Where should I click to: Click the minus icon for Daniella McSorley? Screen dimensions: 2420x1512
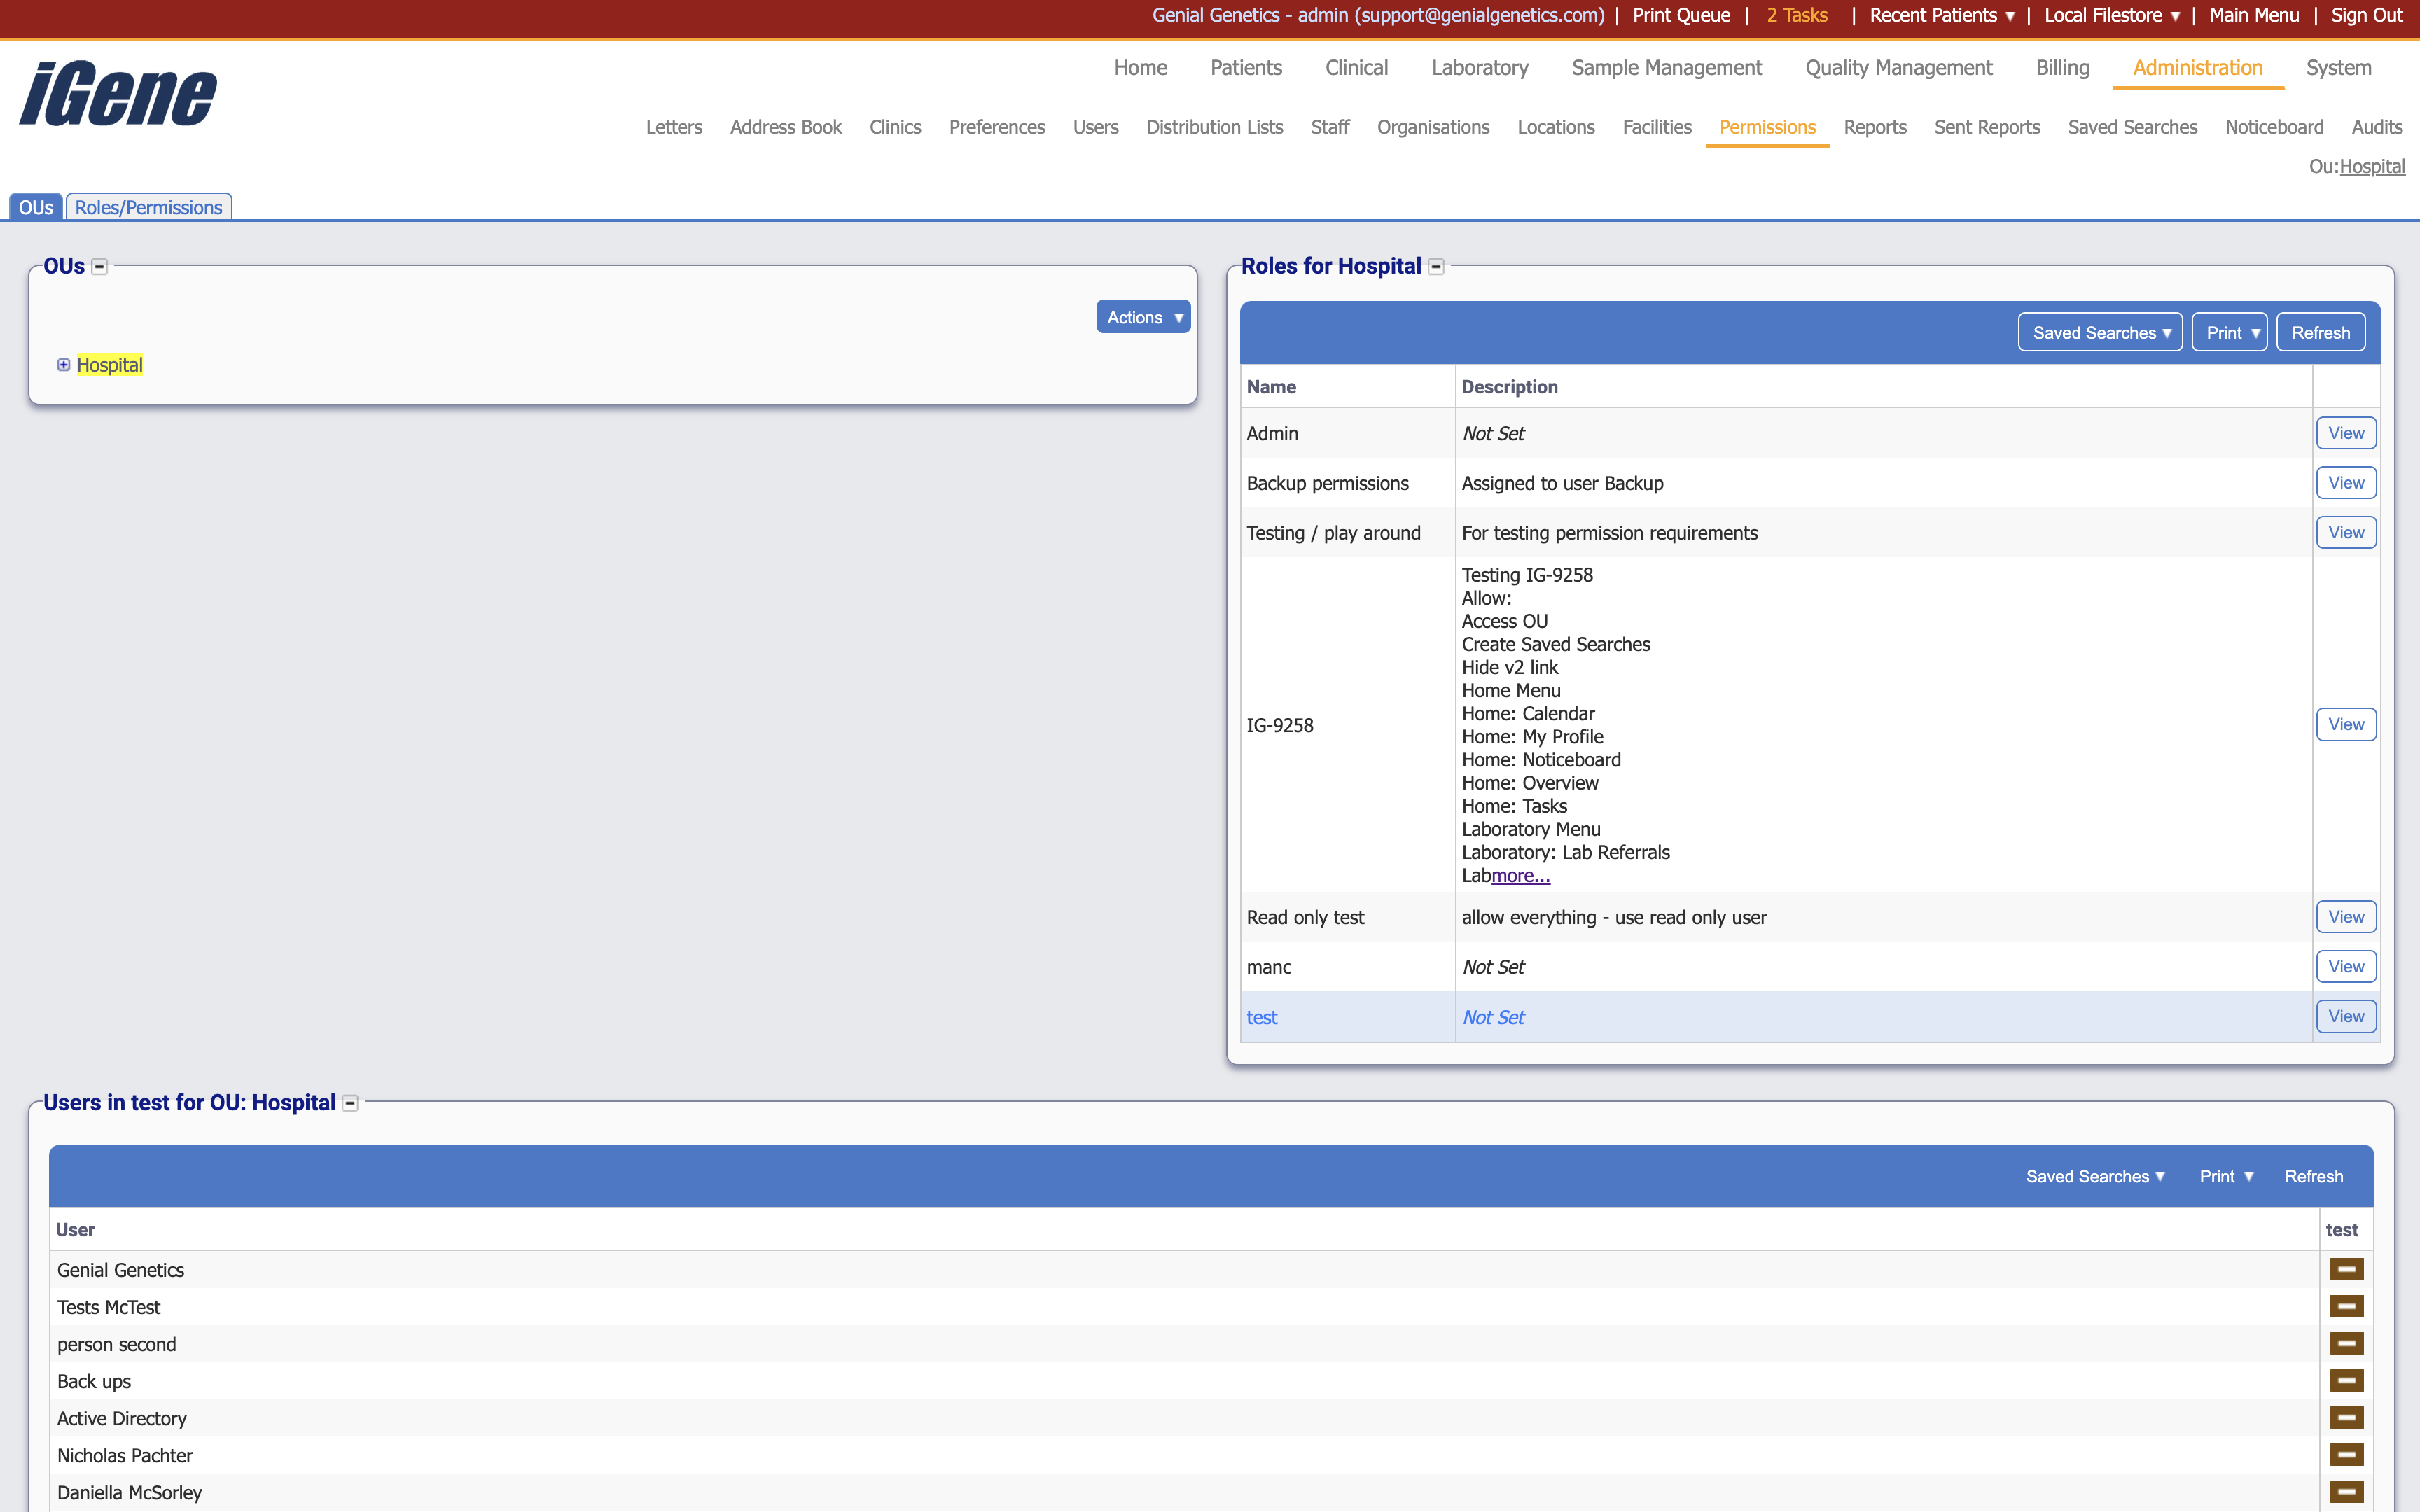tap(2346, 1491)
